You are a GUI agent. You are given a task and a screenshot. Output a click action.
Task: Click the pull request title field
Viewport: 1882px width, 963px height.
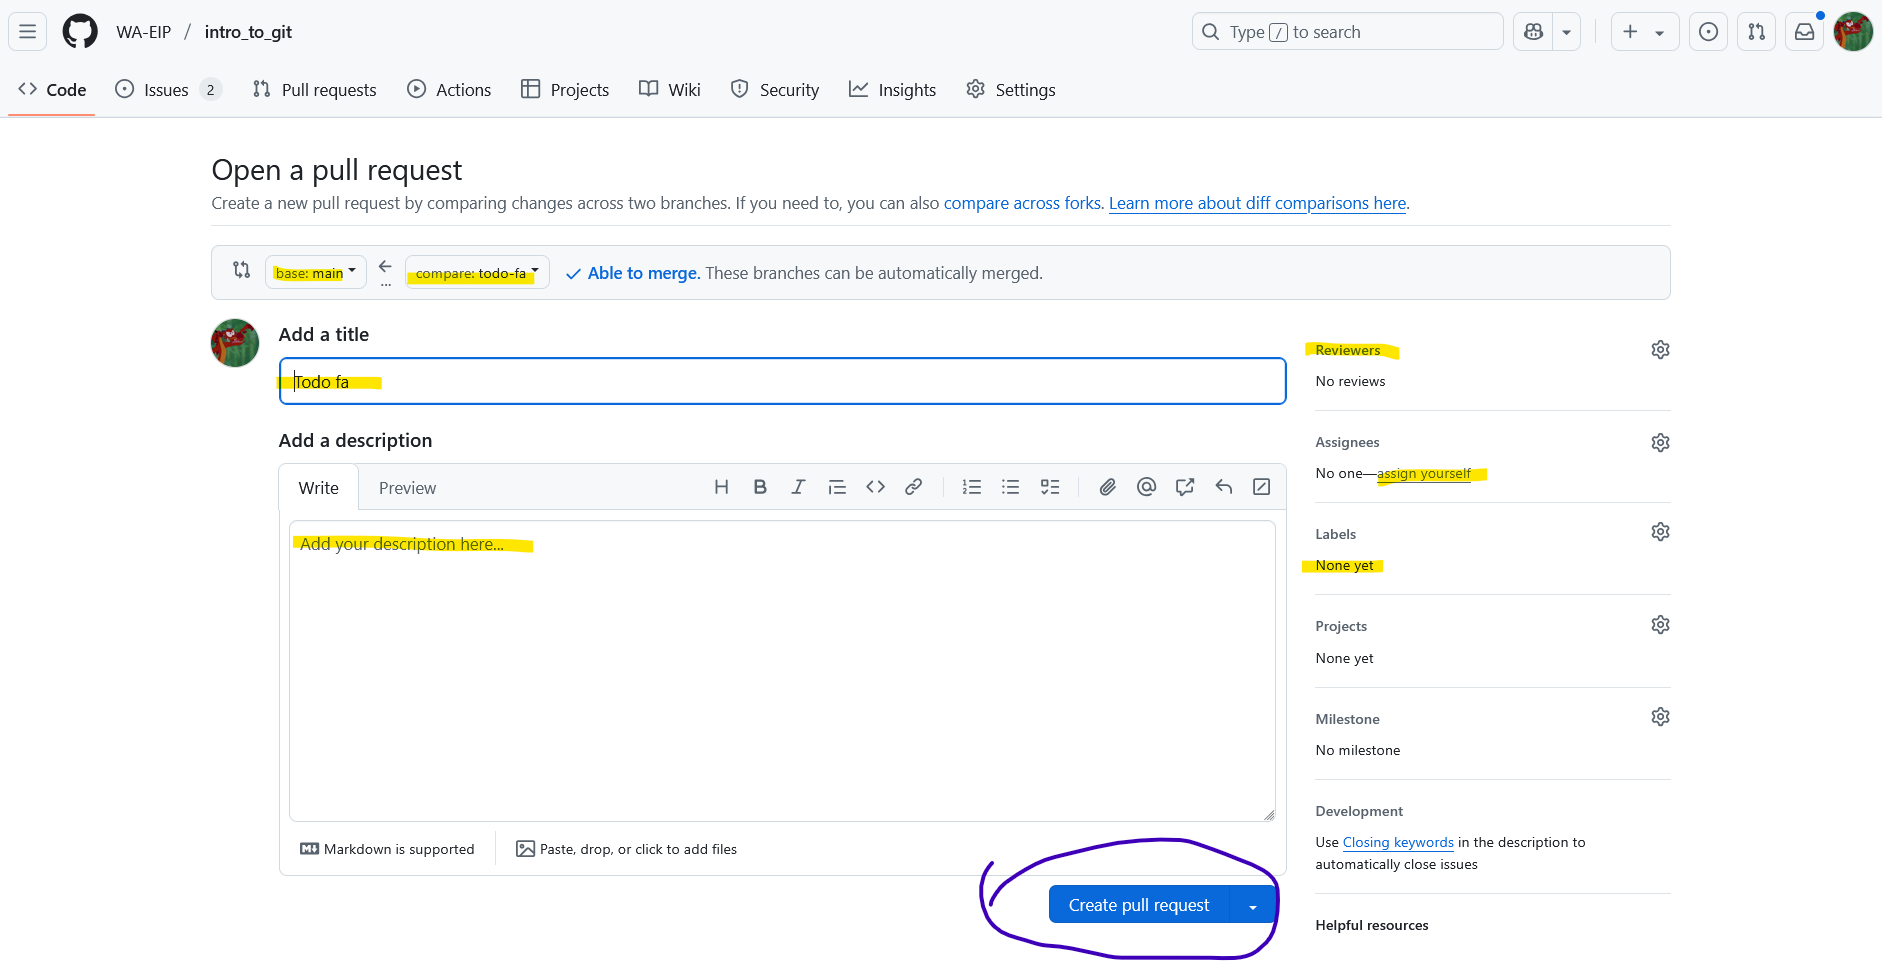coord(782,382)
